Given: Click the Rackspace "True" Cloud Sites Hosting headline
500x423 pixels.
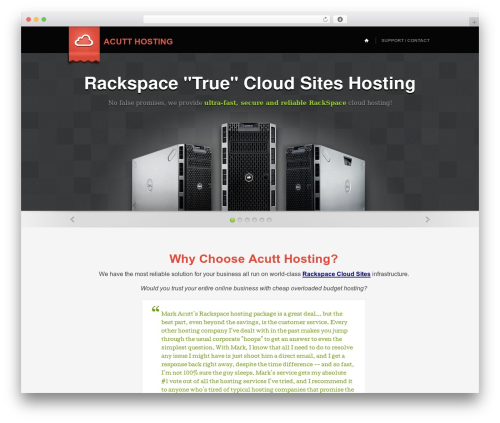Looking at the screenshot, I should [x=250, y=83].
